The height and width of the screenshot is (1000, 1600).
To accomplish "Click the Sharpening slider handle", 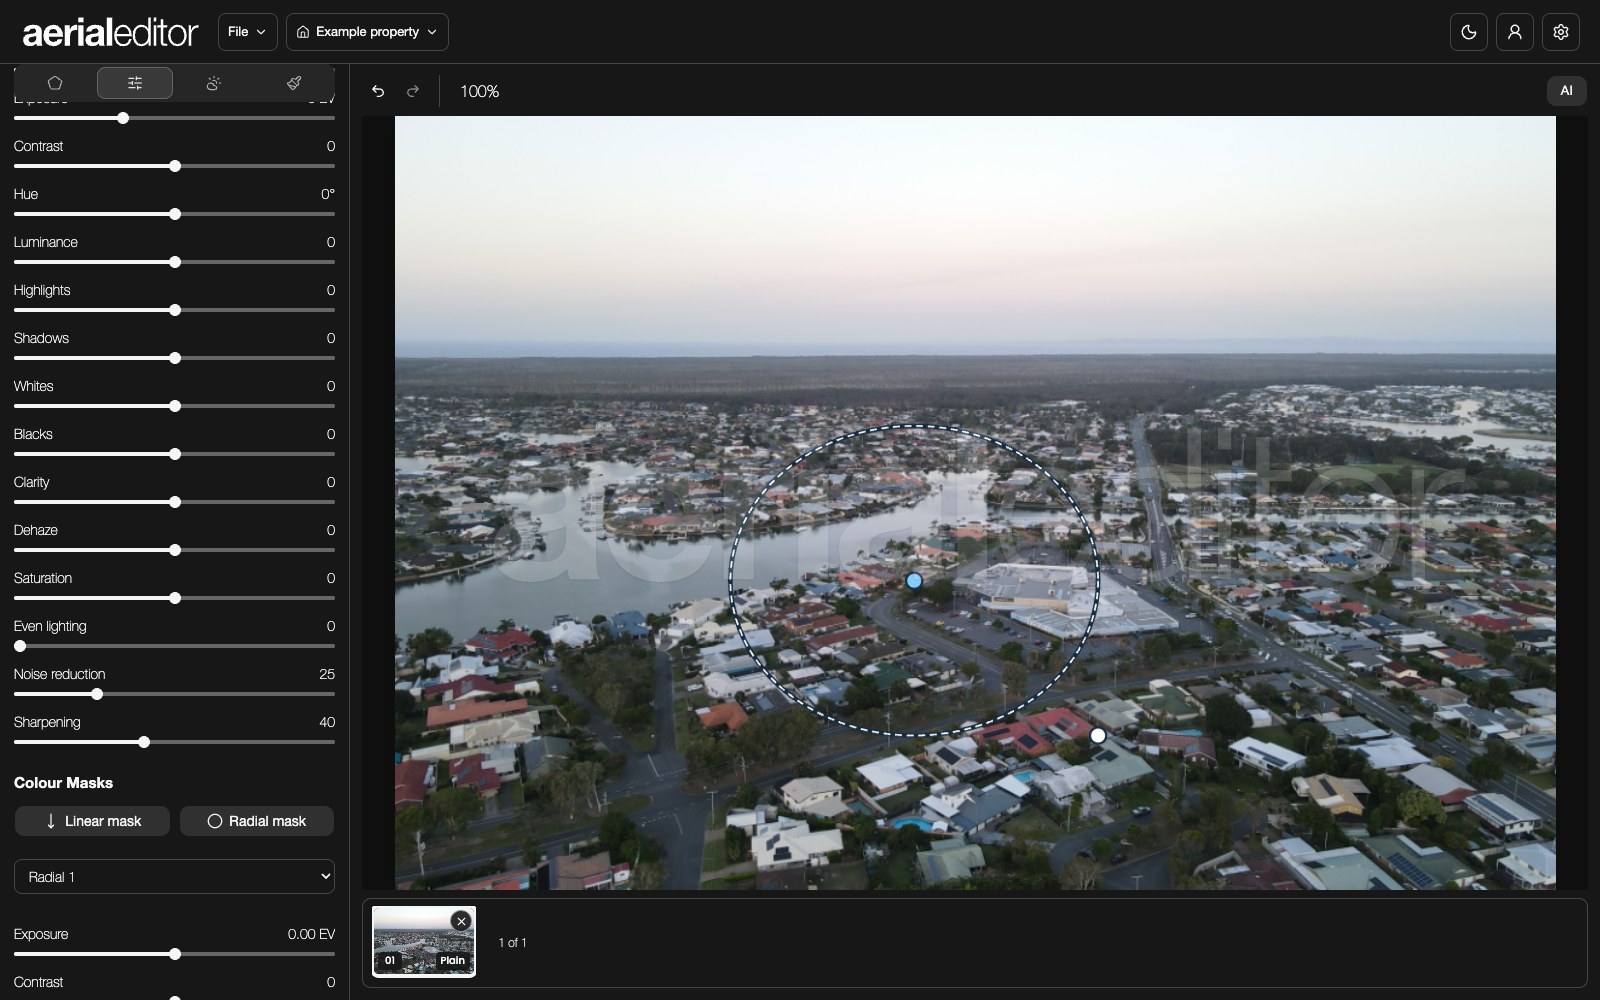I will (144, 742).
